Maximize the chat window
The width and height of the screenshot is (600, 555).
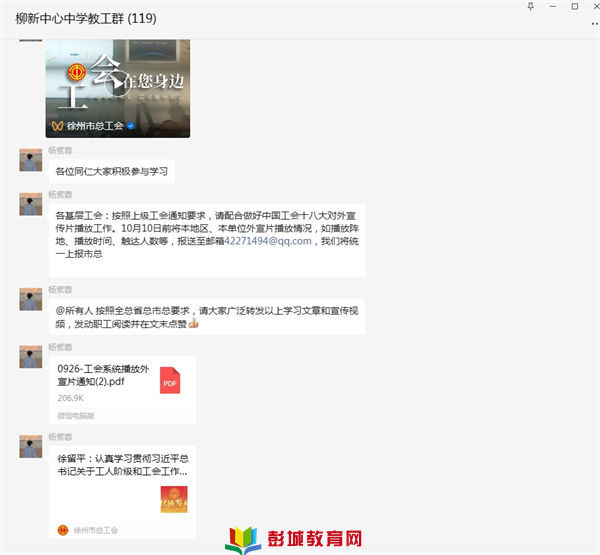[x=575, y=6]
